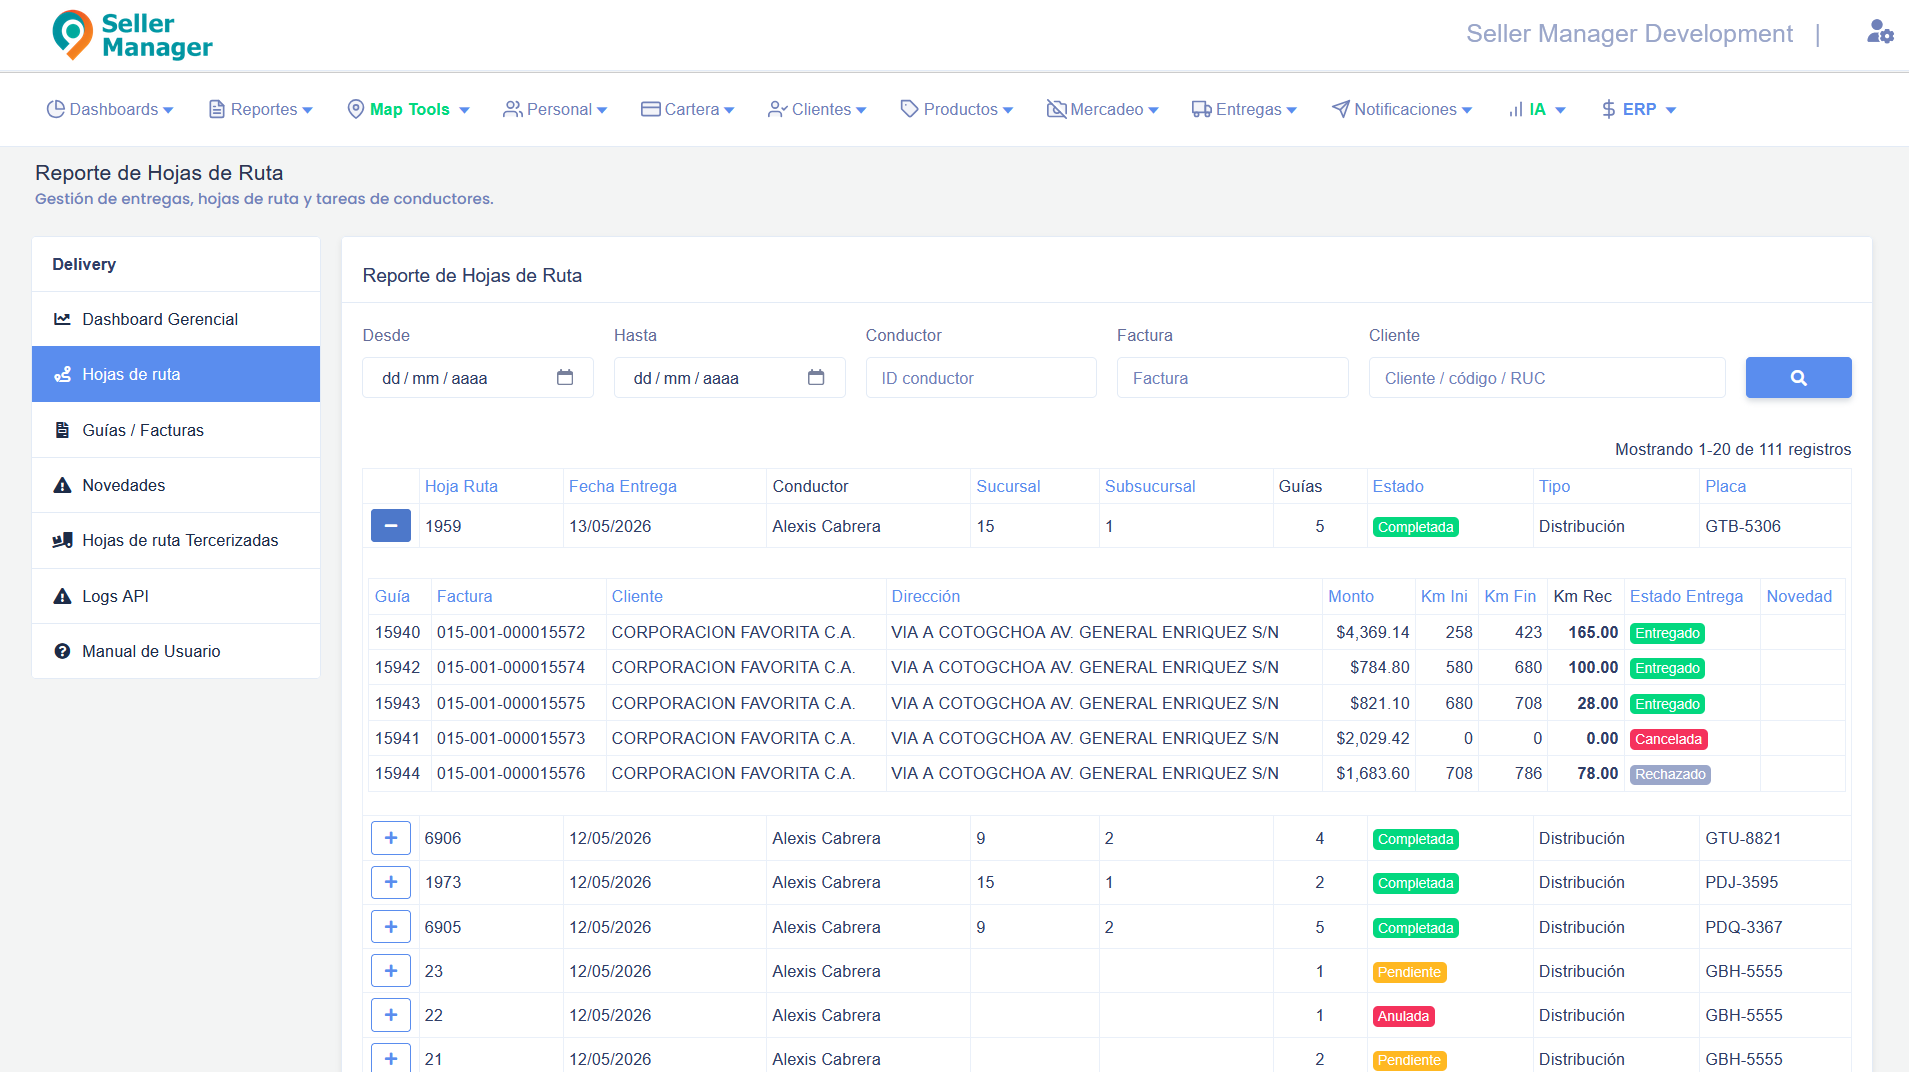1909x1072 pixels.
Task: Click the Cliente / código / RUC field
Action: pyautogui.click(x=1547, y=378)
